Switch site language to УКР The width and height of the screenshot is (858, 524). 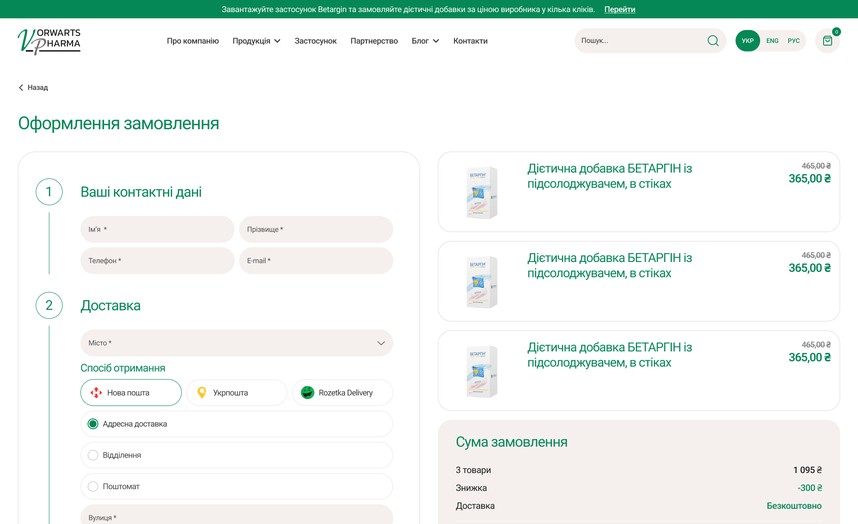click(747, 40)
